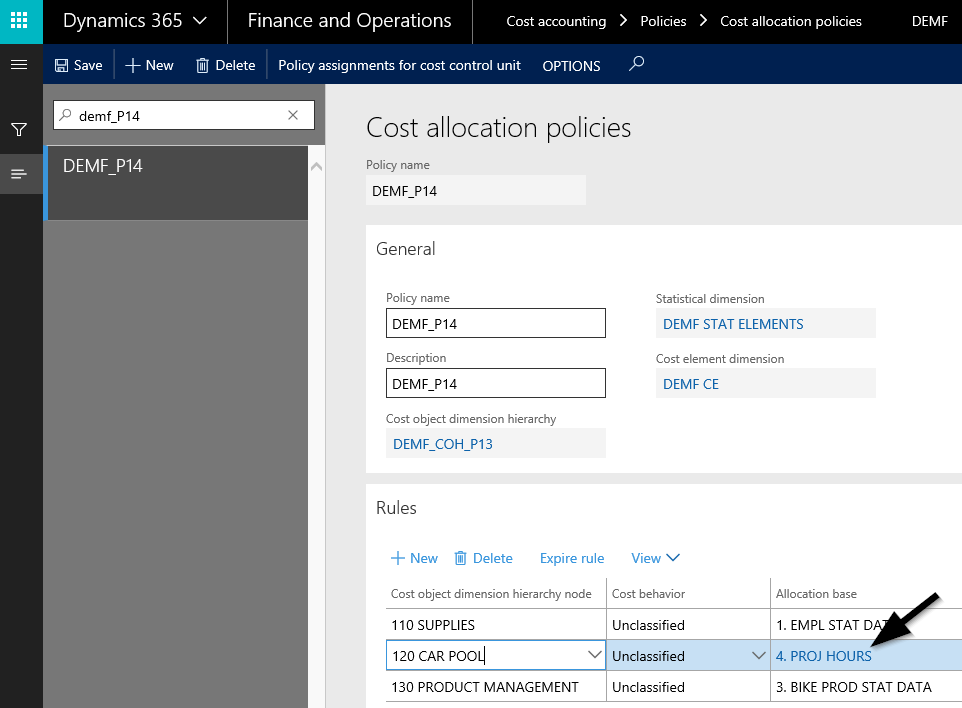Screen dimensions: 962x708
Task: Click the Expire rule button
Action: click(572, 558)
